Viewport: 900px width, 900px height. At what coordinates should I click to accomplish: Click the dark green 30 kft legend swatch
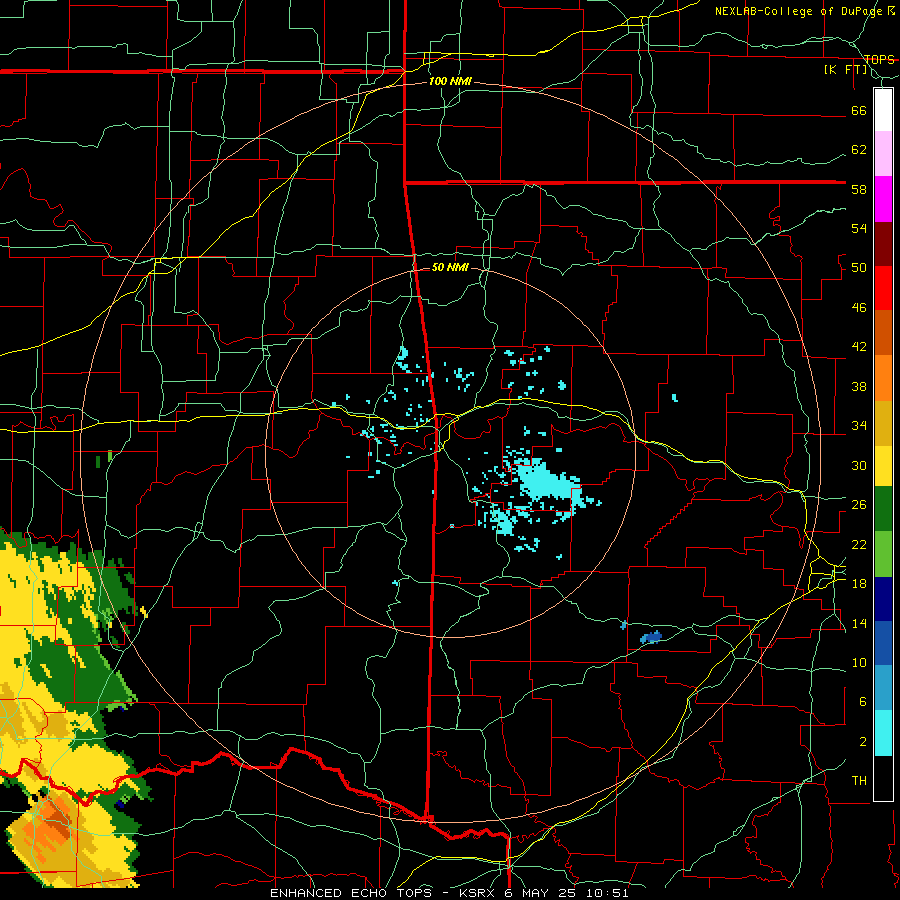tap(883, 509)
